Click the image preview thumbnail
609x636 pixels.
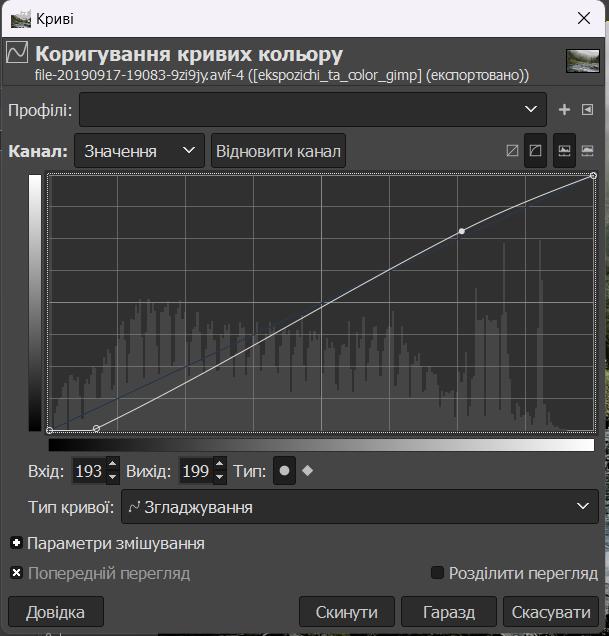coord(583,61)
